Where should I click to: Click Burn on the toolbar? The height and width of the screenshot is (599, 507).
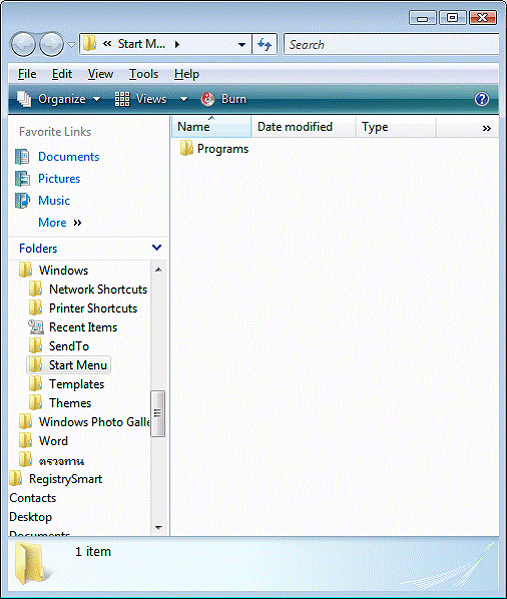(224, 99)
